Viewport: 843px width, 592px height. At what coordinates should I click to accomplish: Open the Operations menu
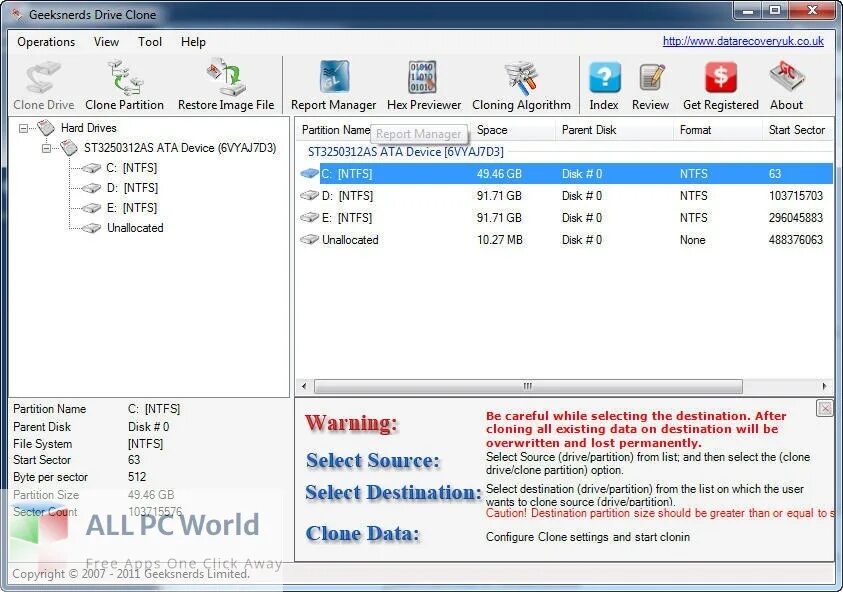click(46, 42)
